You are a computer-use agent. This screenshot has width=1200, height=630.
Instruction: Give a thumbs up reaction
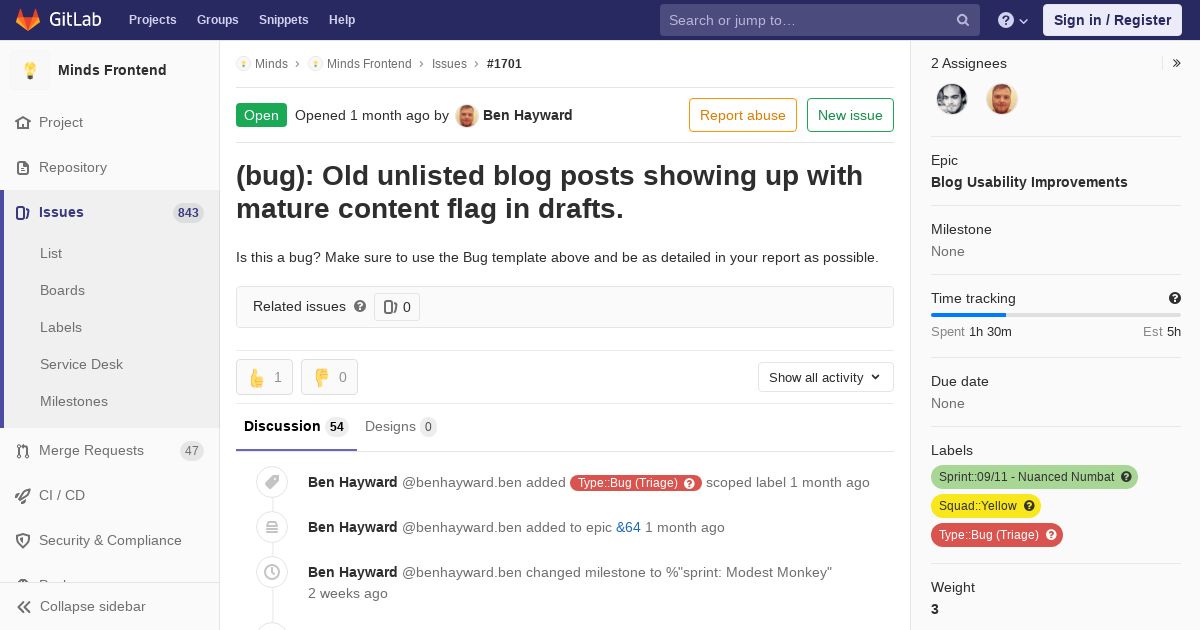pyautogui.click(x=264, y=377)
